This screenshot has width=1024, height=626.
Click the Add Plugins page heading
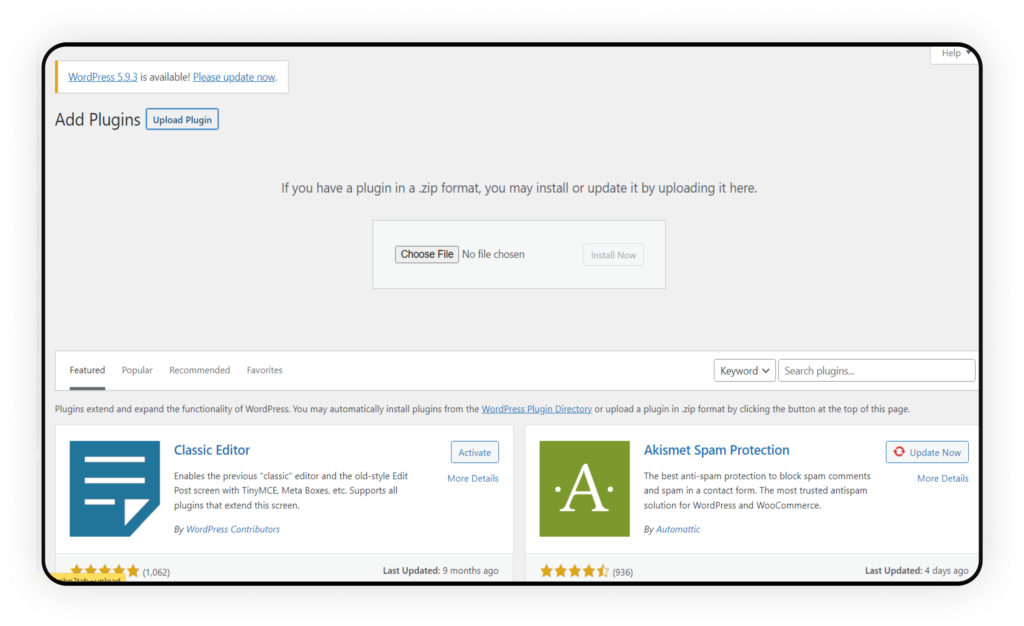pos(97,120)
